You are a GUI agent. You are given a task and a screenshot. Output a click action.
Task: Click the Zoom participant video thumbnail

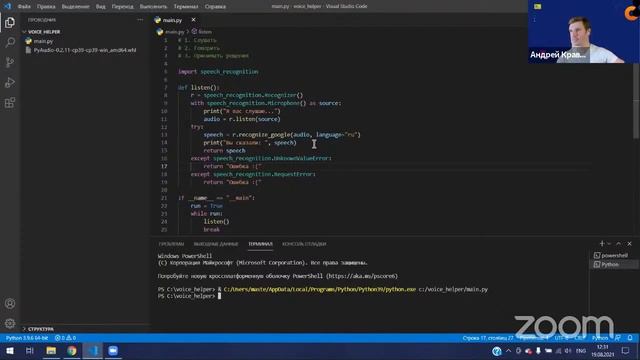[584, 31]
